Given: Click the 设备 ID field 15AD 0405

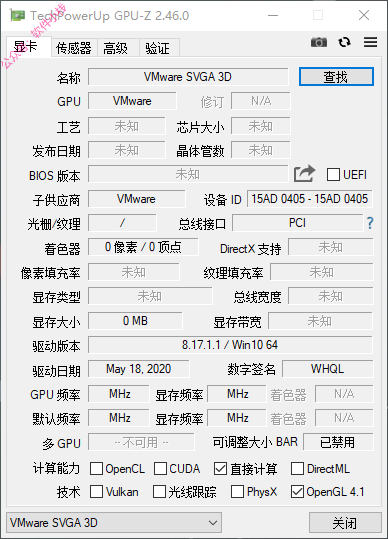Looking at the screenshot, I should (x=310, y=199).
